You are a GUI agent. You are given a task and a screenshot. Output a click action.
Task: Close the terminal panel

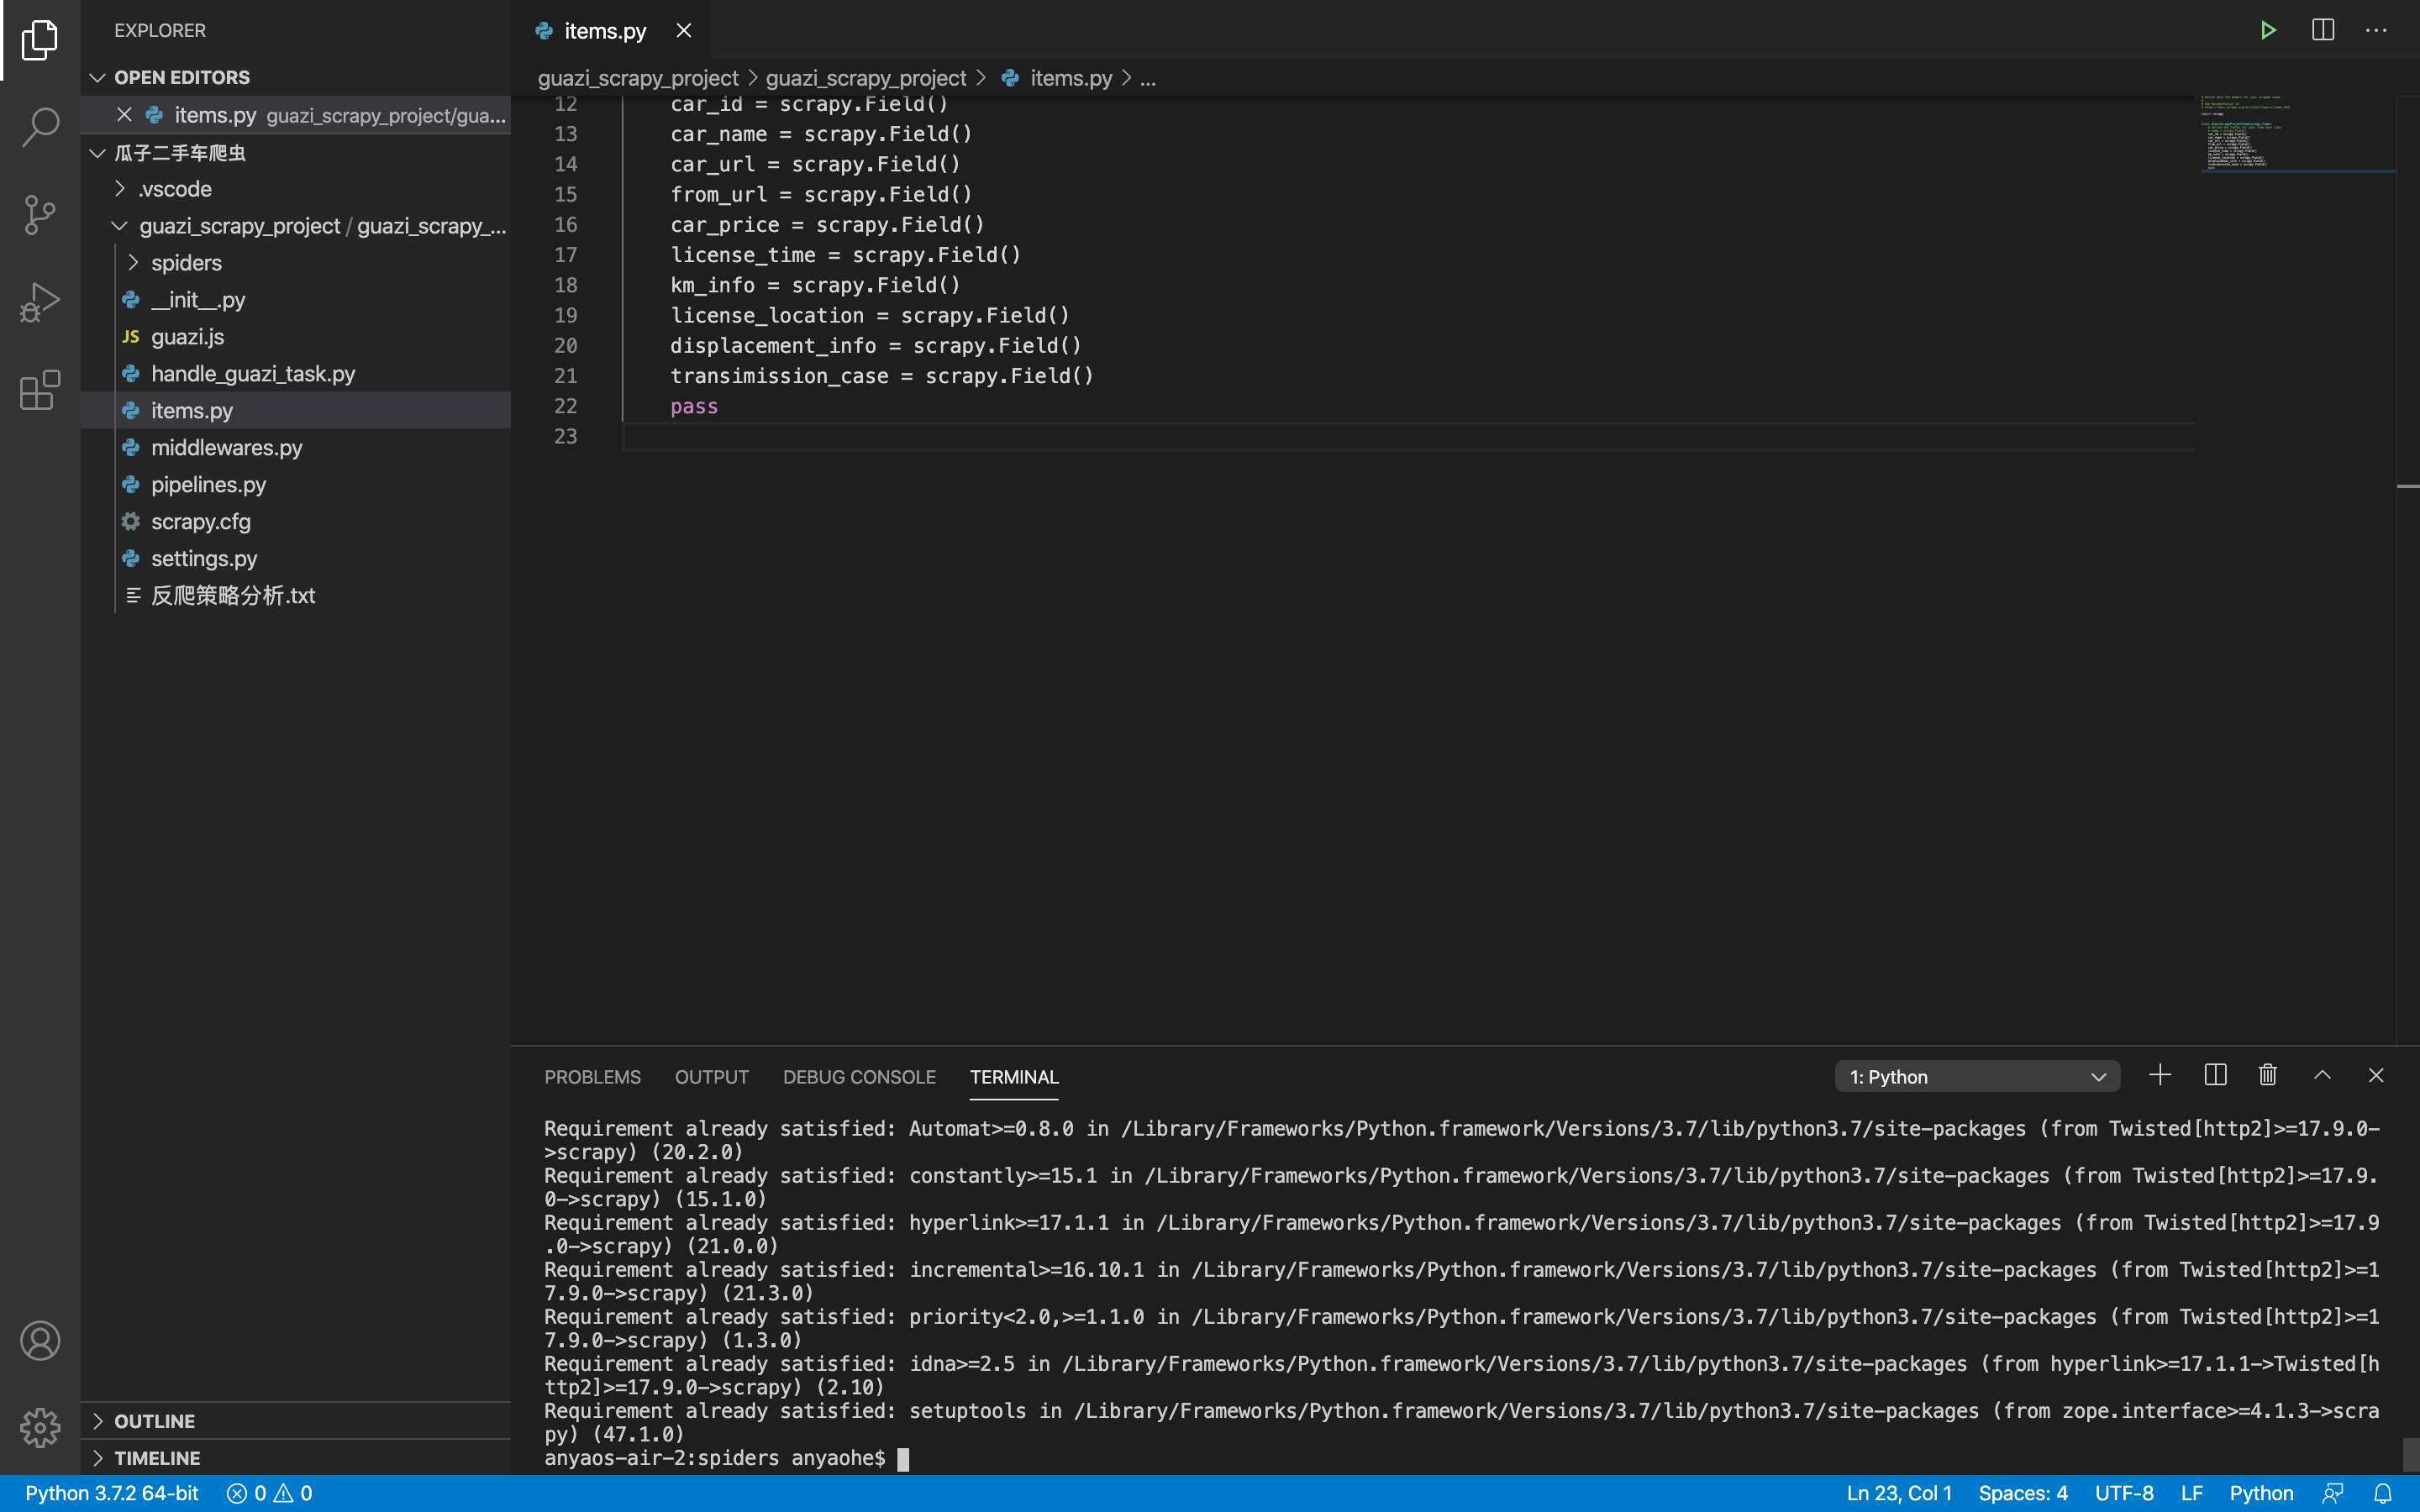(2376, 1075)
